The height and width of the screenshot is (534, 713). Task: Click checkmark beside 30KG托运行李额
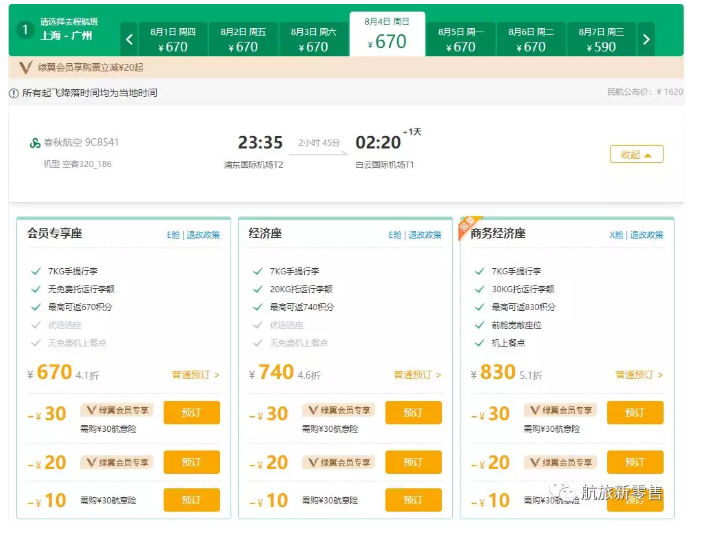pyautogui.click(x=479, y=289)
